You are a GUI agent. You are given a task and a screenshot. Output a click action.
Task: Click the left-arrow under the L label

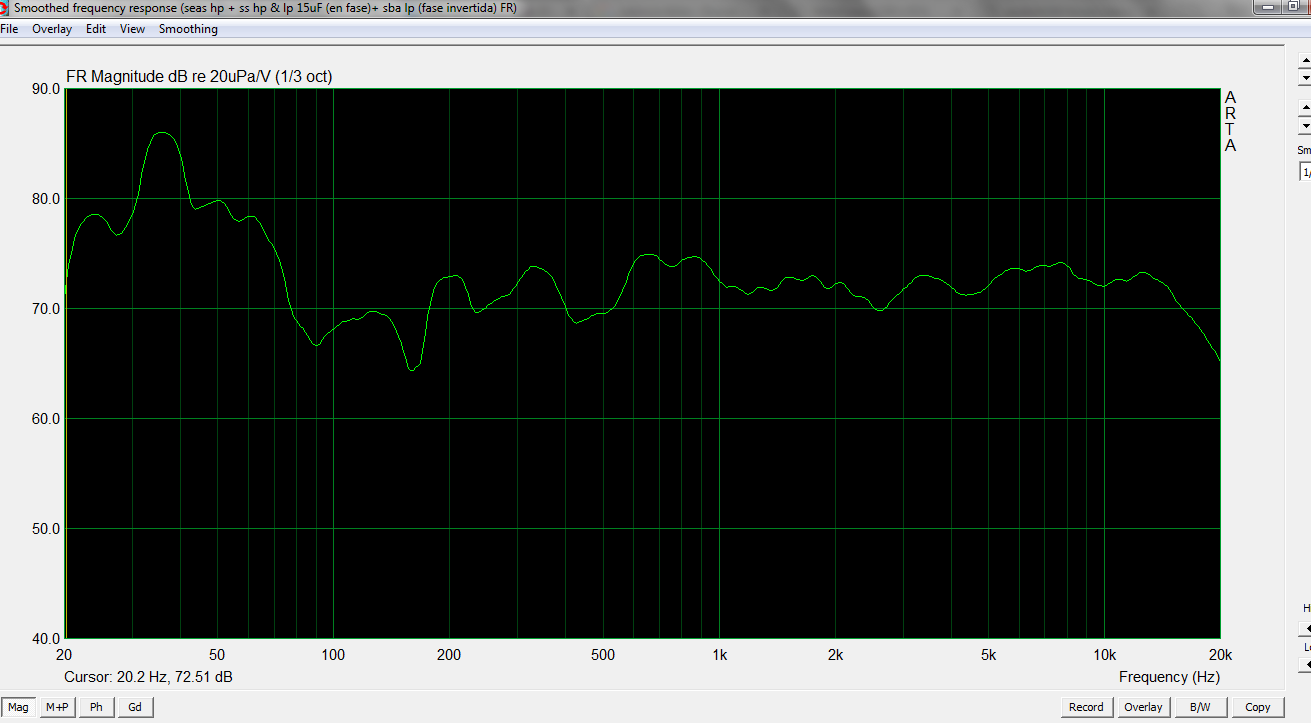[1304, 665]
